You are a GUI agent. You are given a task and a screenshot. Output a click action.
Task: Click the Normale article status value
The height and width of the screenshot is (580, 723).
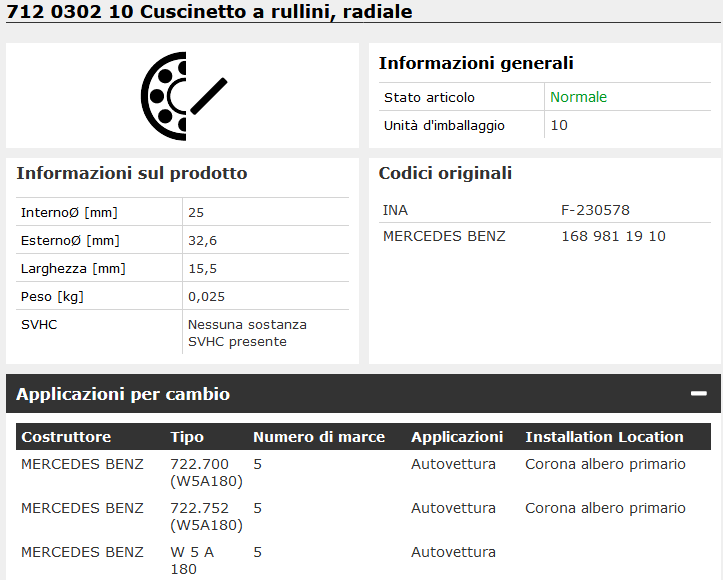pyautogui.click(x=578, y=97)
